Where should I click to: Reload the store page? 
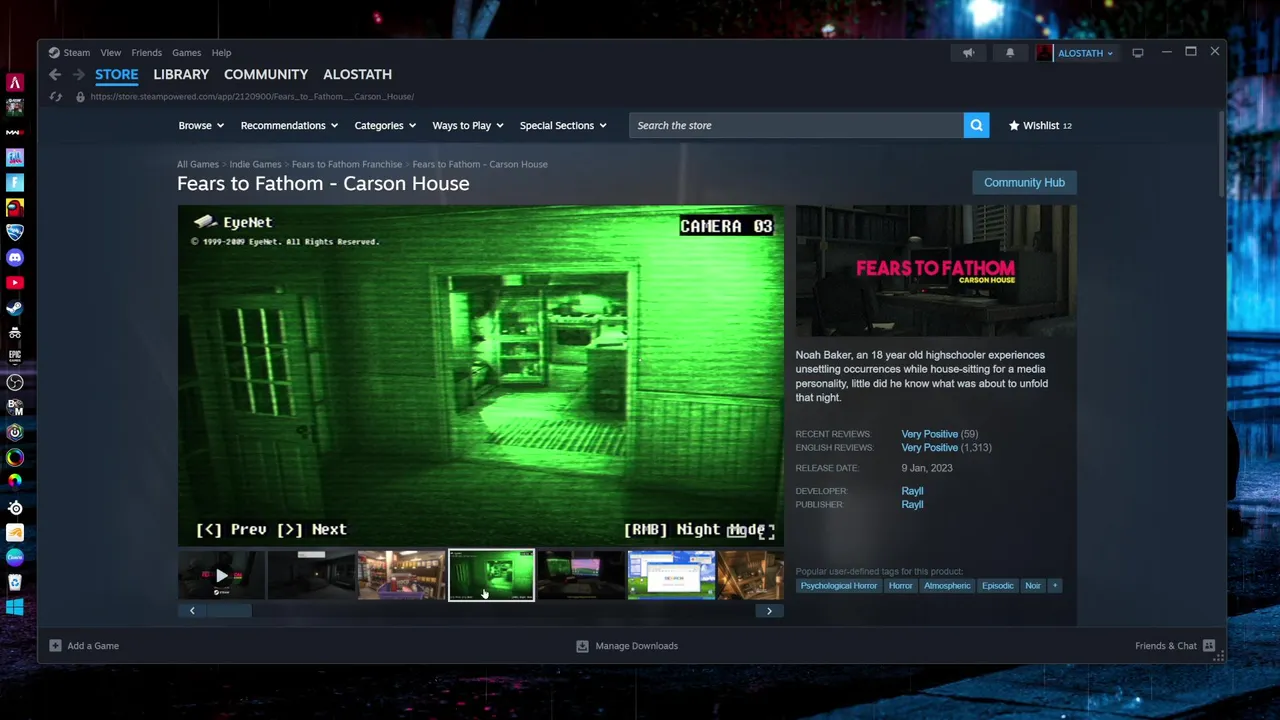55,97
